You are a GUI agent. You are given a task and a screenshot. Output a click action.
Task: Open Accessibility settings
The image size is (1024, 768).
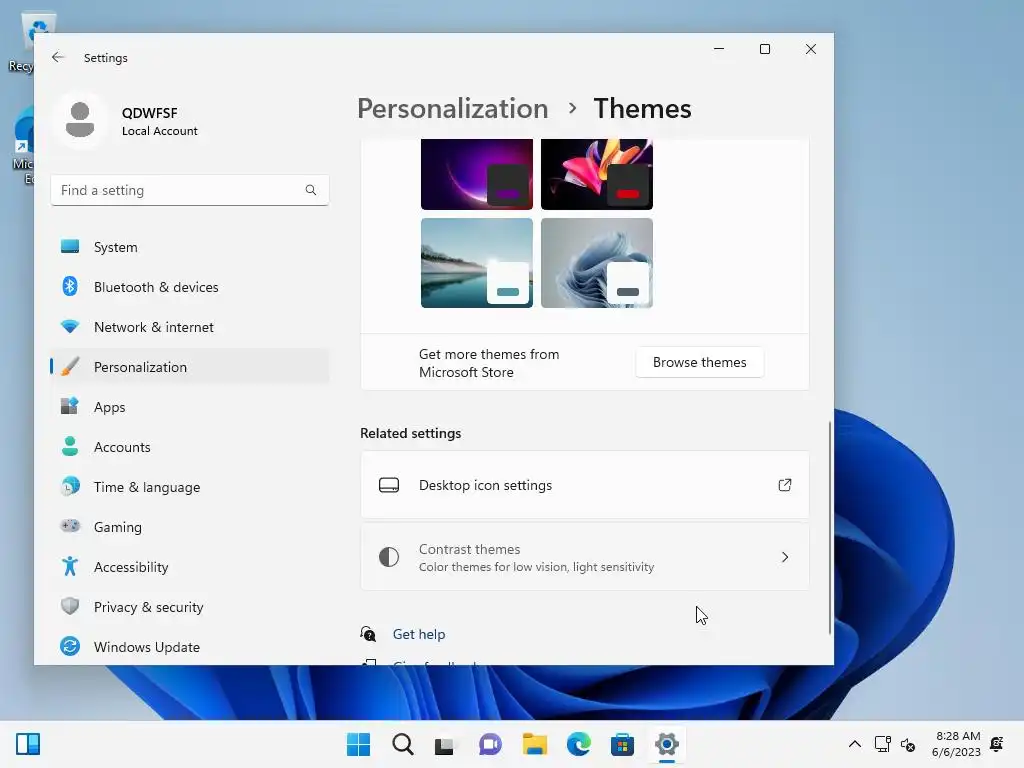click(190, 566)
